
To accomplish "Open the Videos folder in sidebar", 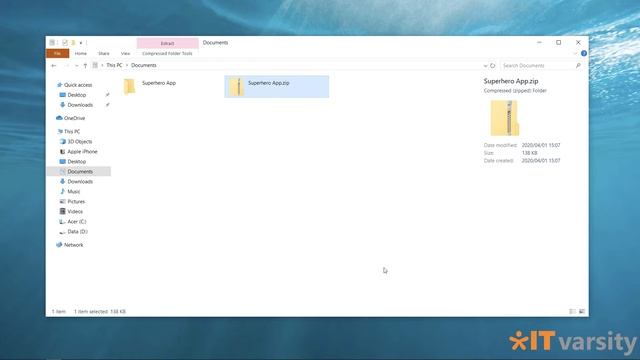I will [x=75, y=211].
